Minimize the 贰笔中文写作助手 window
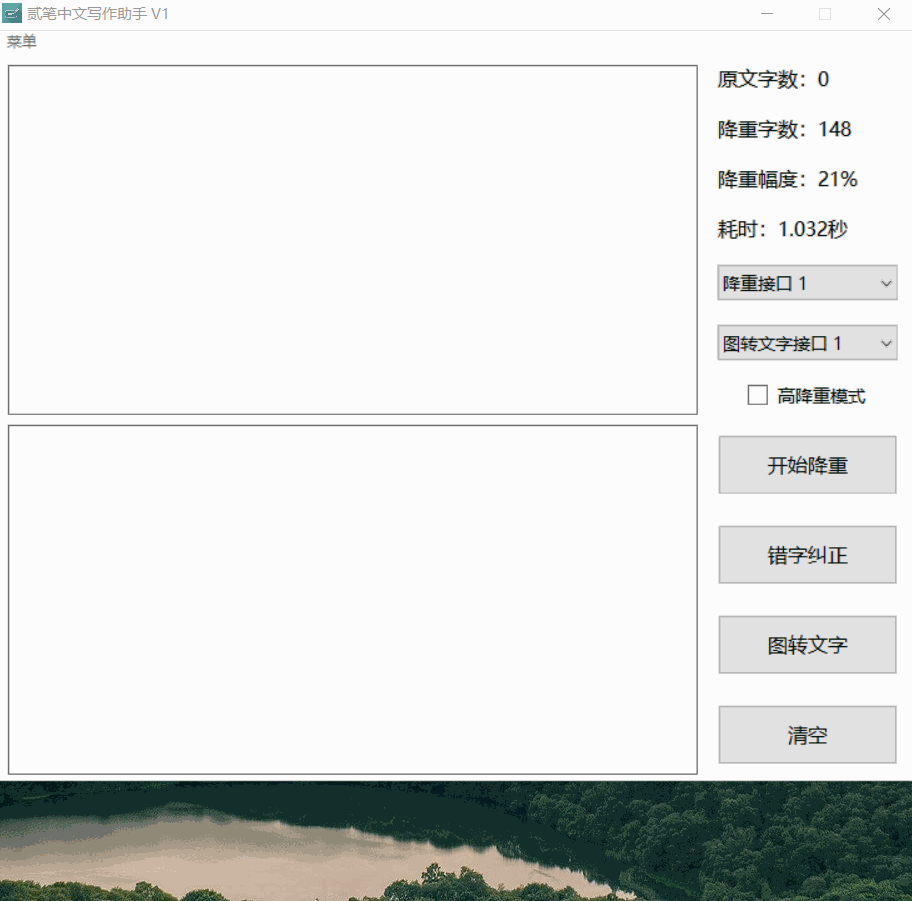This screenshot has height=901, width=912. 767,14
